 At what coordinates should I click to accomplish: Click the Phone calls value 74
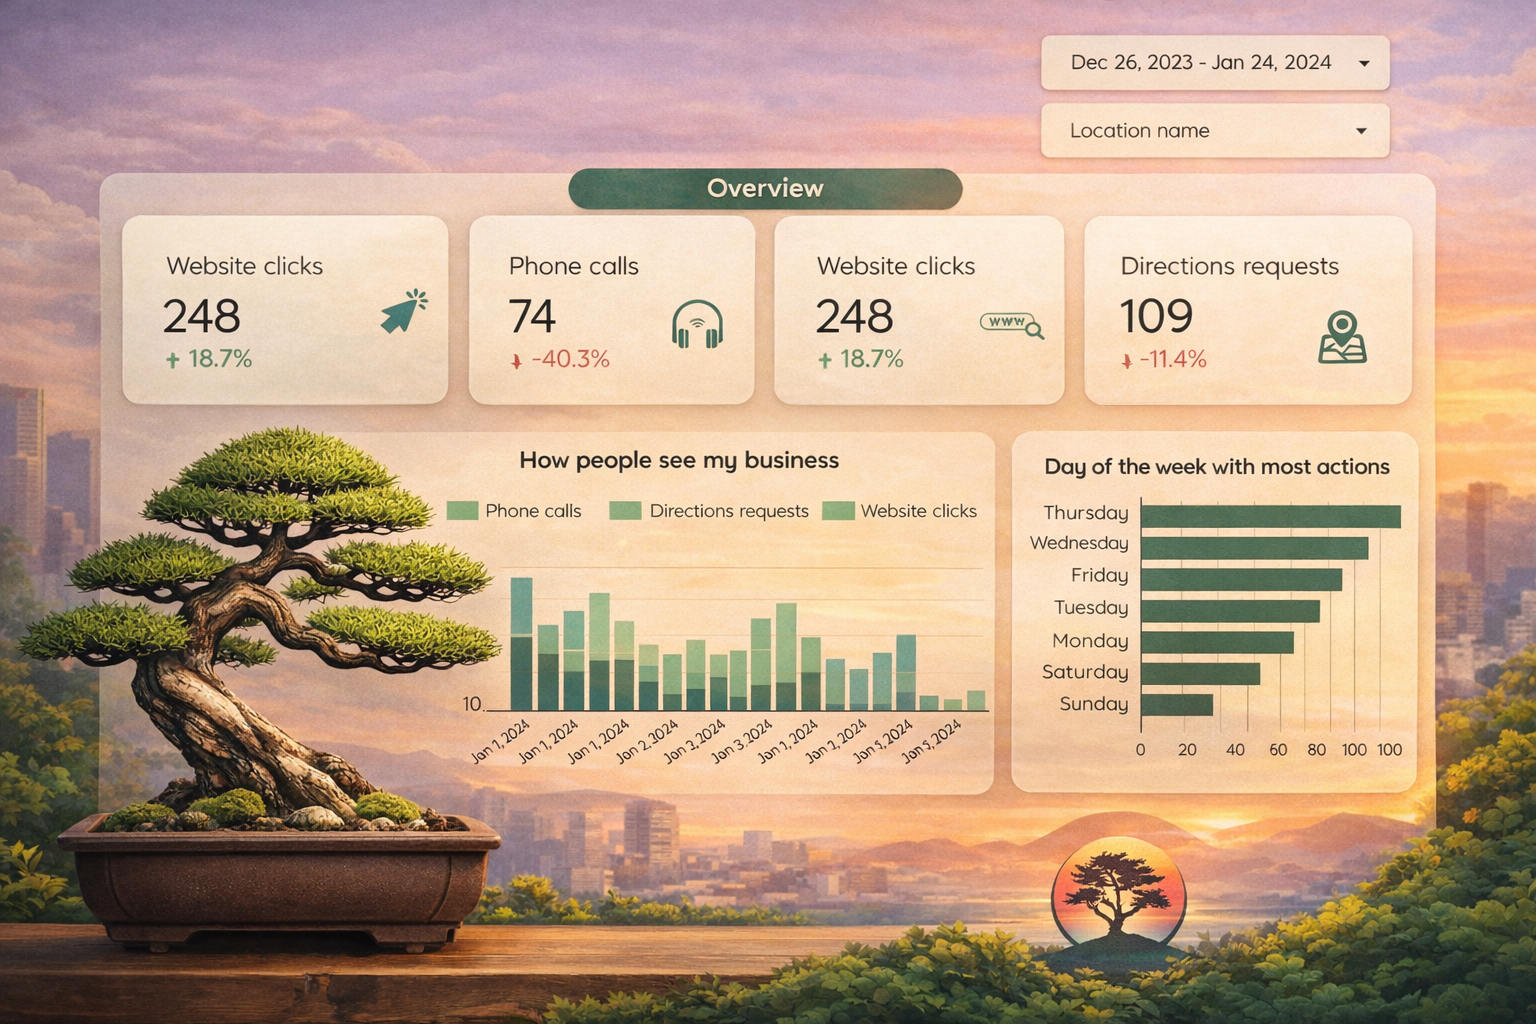point(531,317)
